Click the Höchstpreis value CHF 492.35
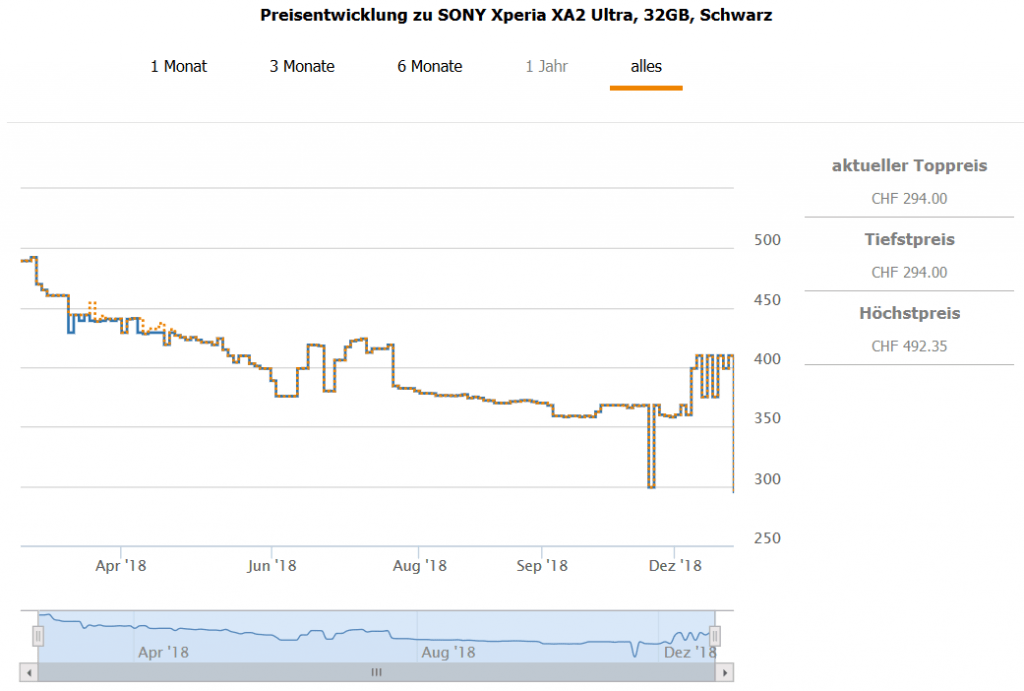This screenshot has height=691, width=1024. 909,347
